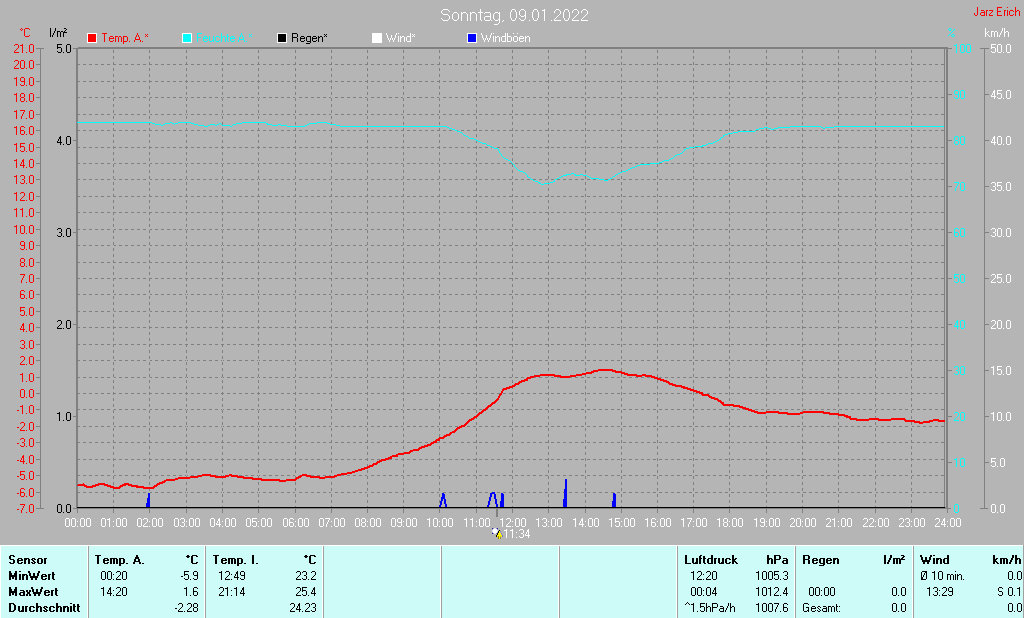Click the white Wind legend swatch

click(377, 38)
